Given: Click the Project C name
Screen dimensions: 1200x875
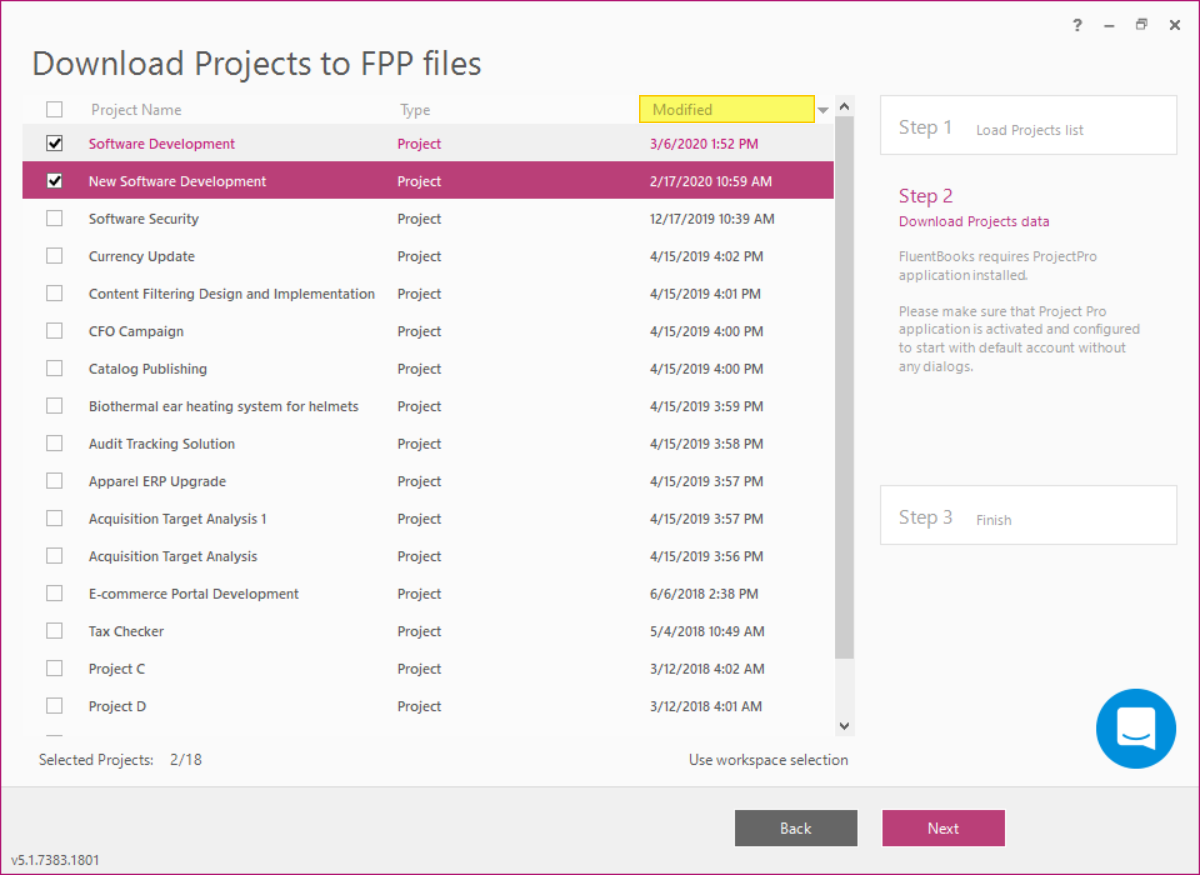Looking at the screenshot, I should 117,669.
